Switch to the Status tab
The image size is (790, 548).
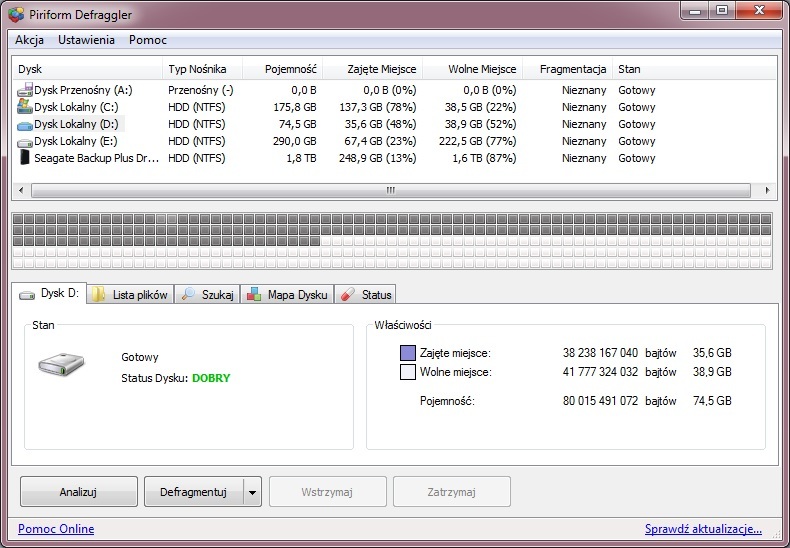[x=365, y=295]
